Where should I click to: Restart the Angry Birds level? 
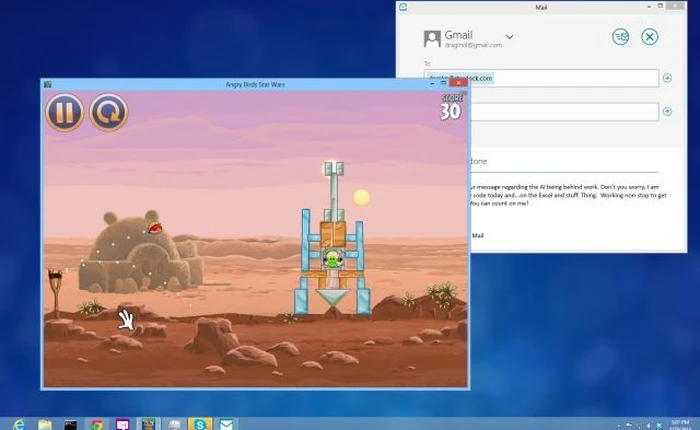tap(108, 112)
